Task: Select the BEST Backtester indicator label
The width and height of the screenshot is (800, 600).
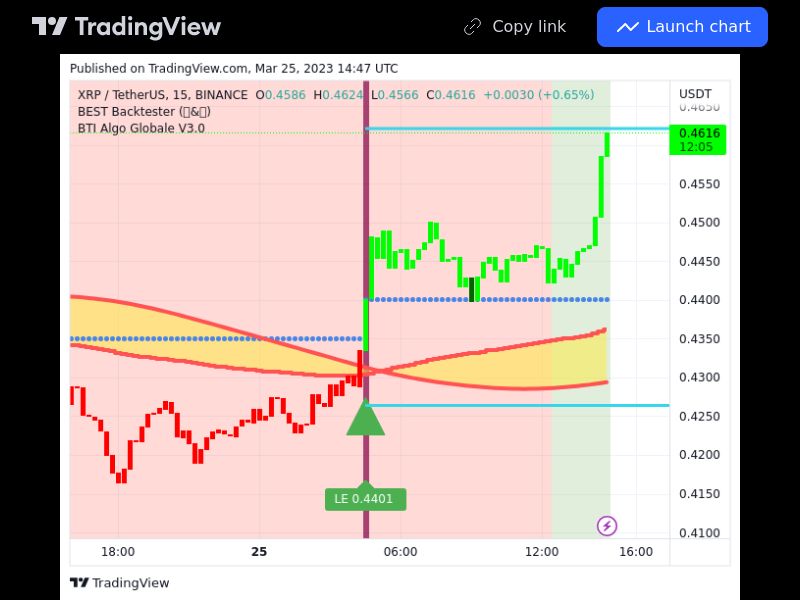Action: (144, 112)
